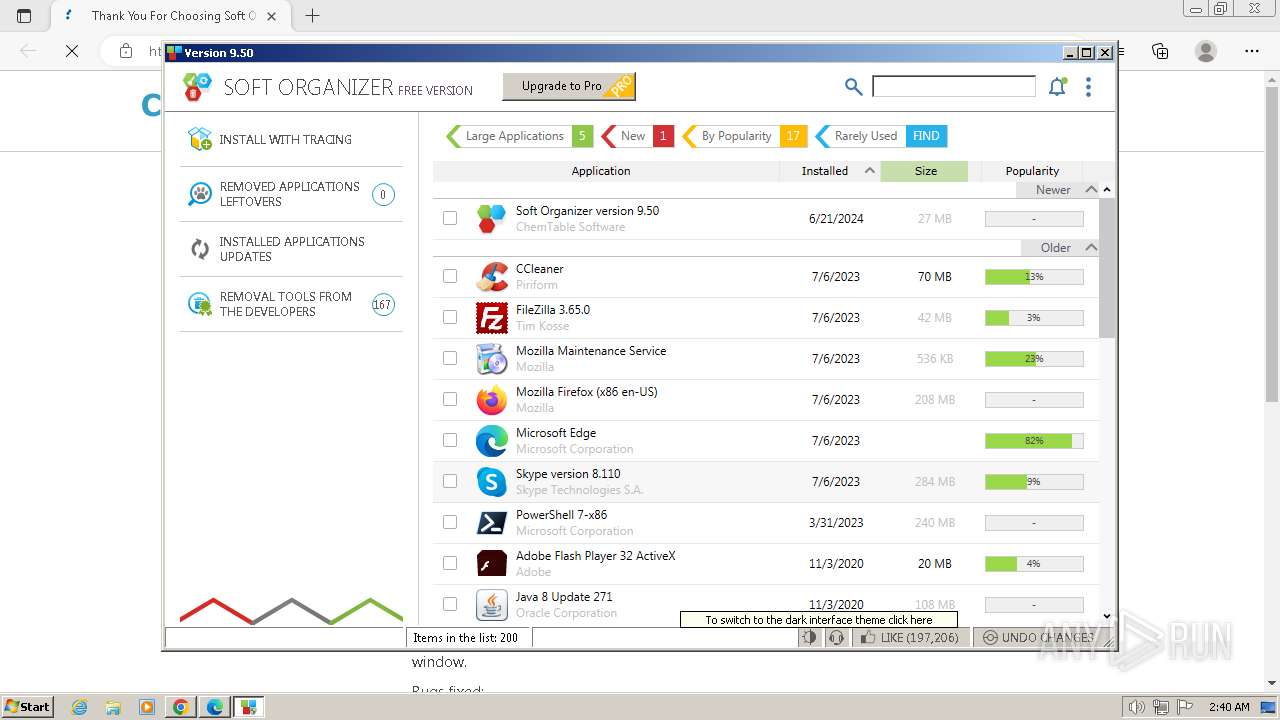1280x720 pixels.
Task: Click CCleaner popularity bar
Action: (1034, 276)
